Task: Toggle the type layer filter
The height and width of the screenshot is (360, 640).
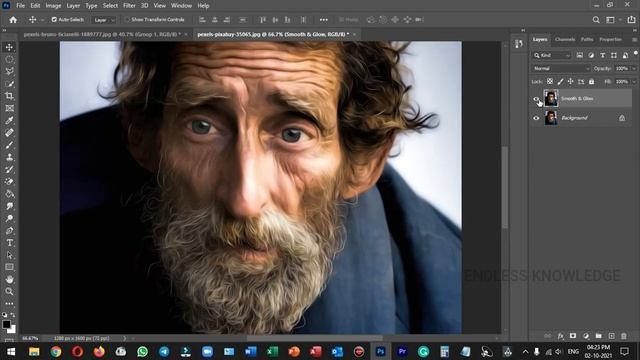Action: click(x=602, y=55)
